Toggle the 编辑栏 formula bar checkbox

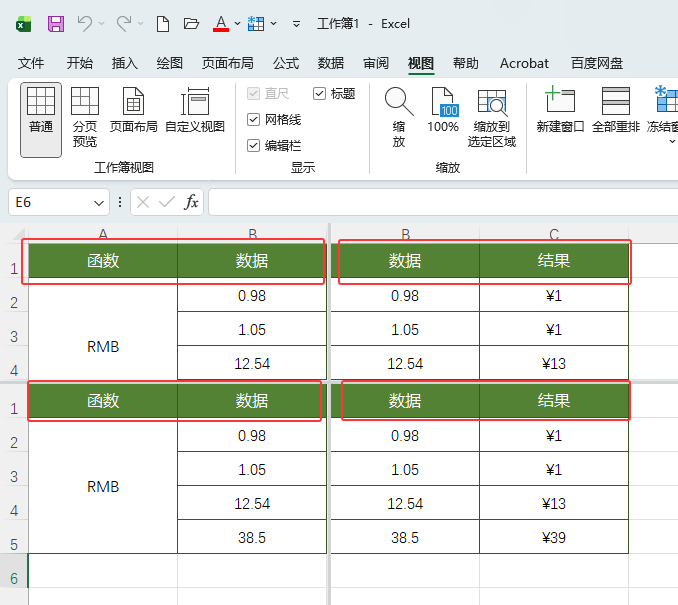point(253,146)
